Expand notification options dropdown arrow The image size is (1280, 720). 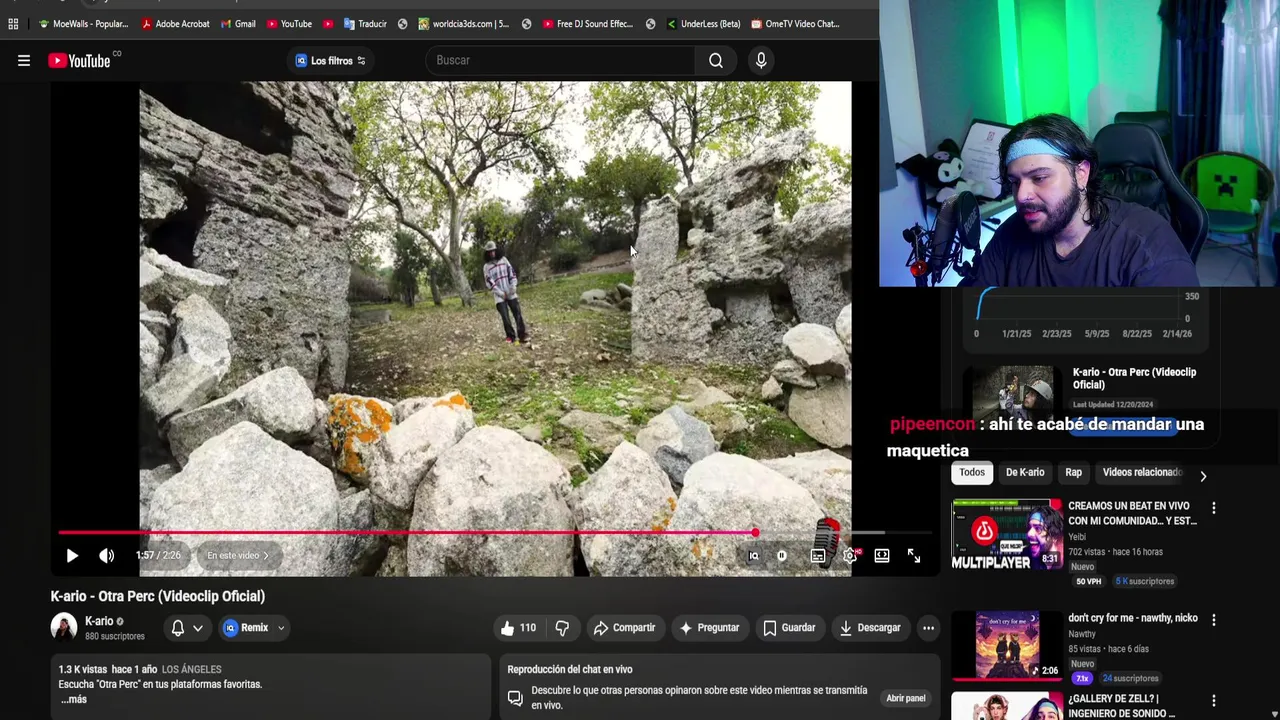click(198, 628)
